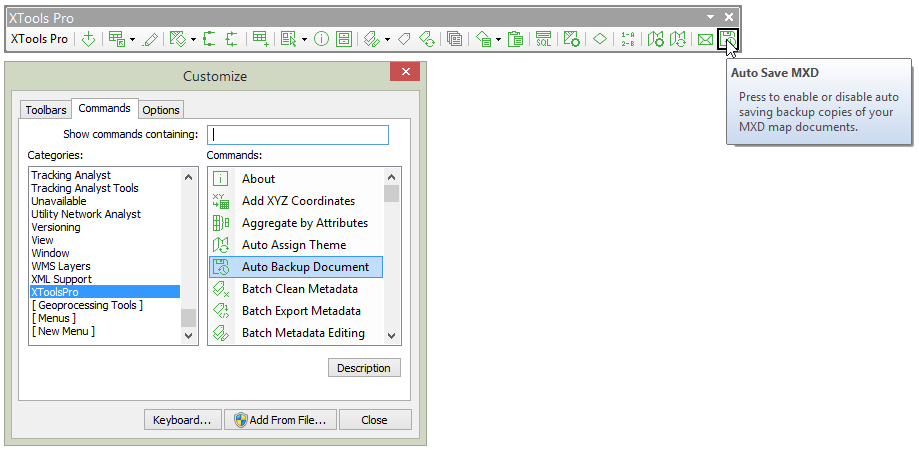Viewport: 919px width, 450px height.
Task: Expand the feature conversion dropdown arrow
Action: [x=193, y=40]
